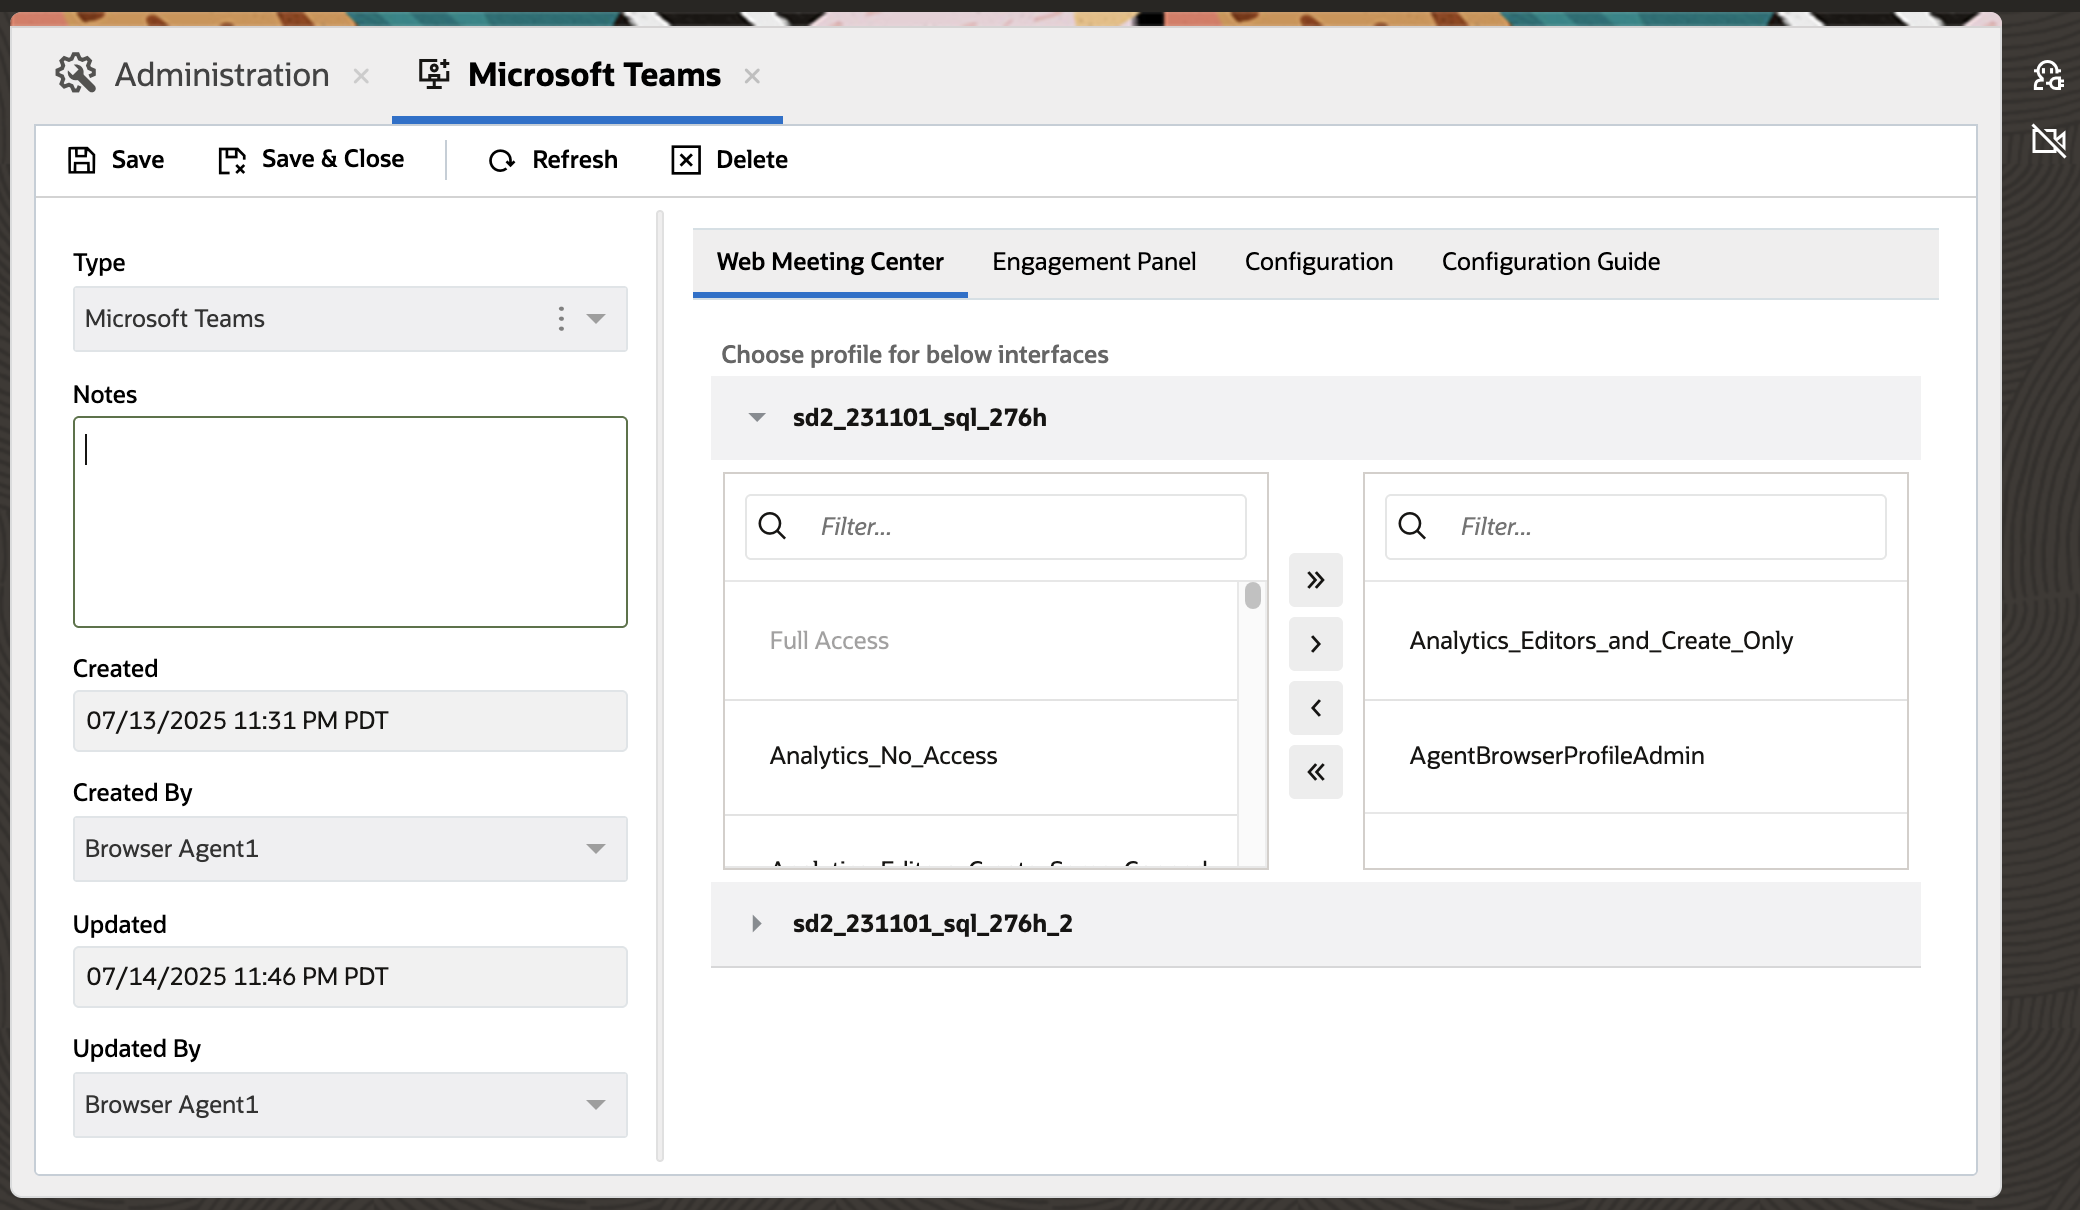The width and height of the screenshot is (2080, 1210).
Task: Open the Updated By dropdown
Action: point(597,1105)
